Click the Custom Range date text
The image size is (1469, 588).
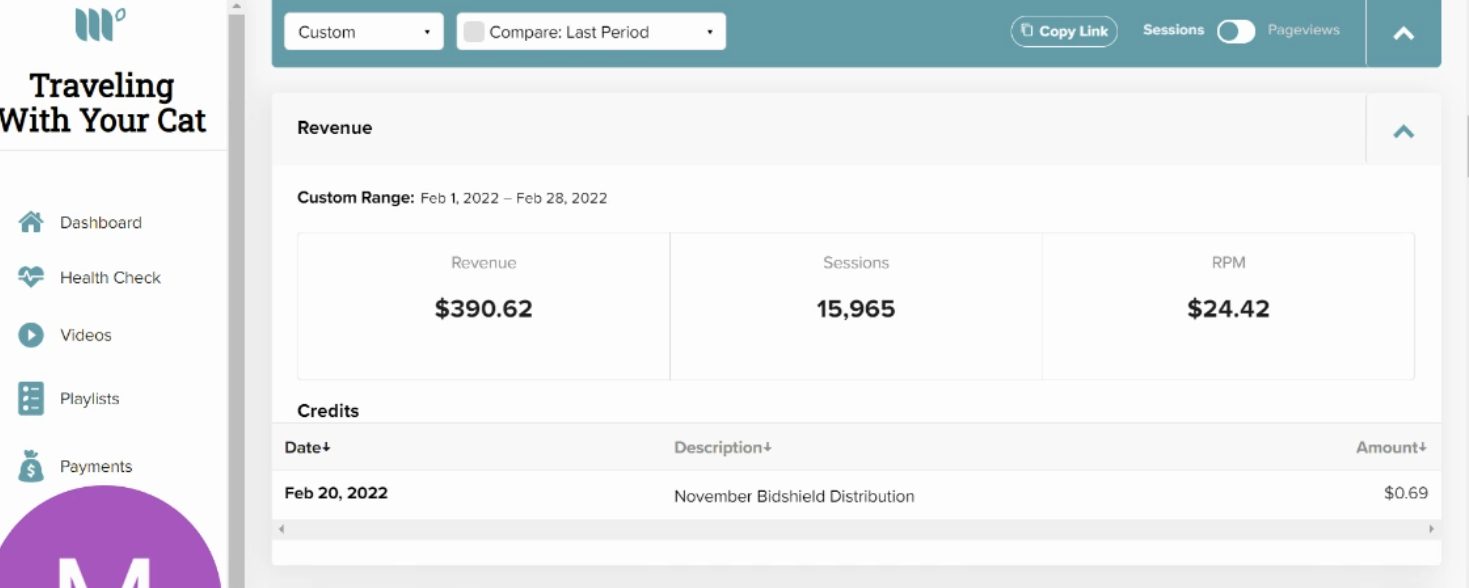pyautogui.click(x=452, y=198)
